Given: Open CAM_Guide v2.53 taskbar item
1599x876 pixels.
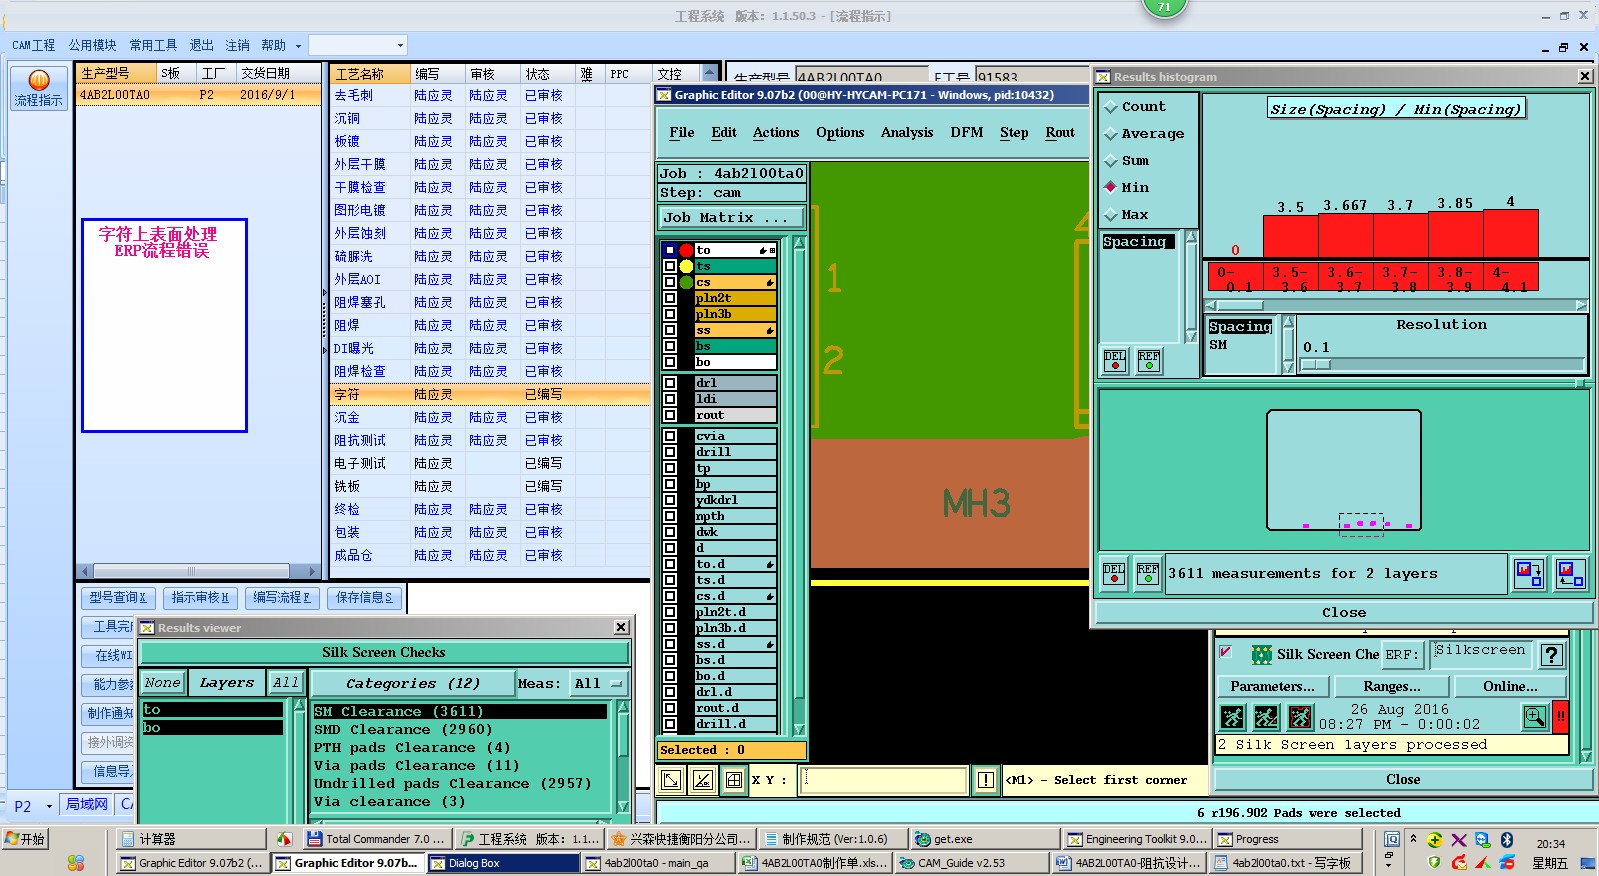Looking at the screenshot, I should 970,863.
